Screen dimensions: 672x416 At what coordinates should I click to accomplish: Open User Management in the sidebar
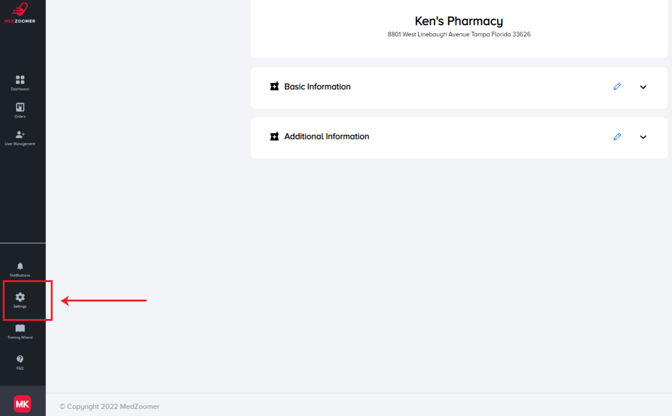coord(20,138)
